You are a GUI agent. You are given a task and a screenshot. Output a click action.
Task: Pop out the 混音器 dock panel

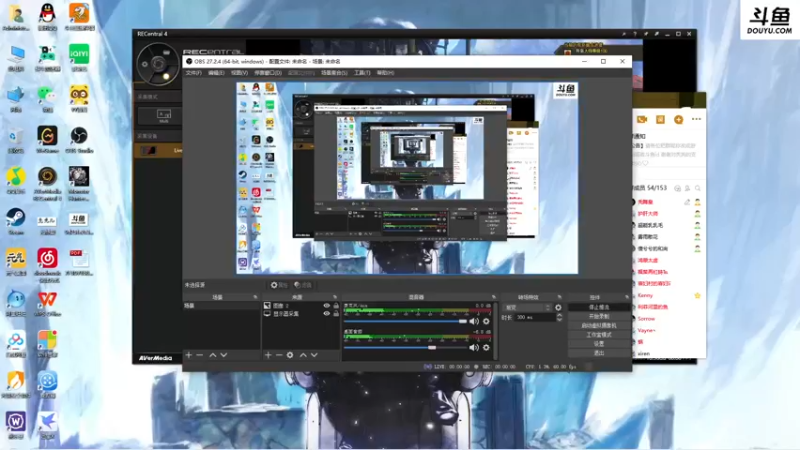pyautogui.click(x=493, y=297)
